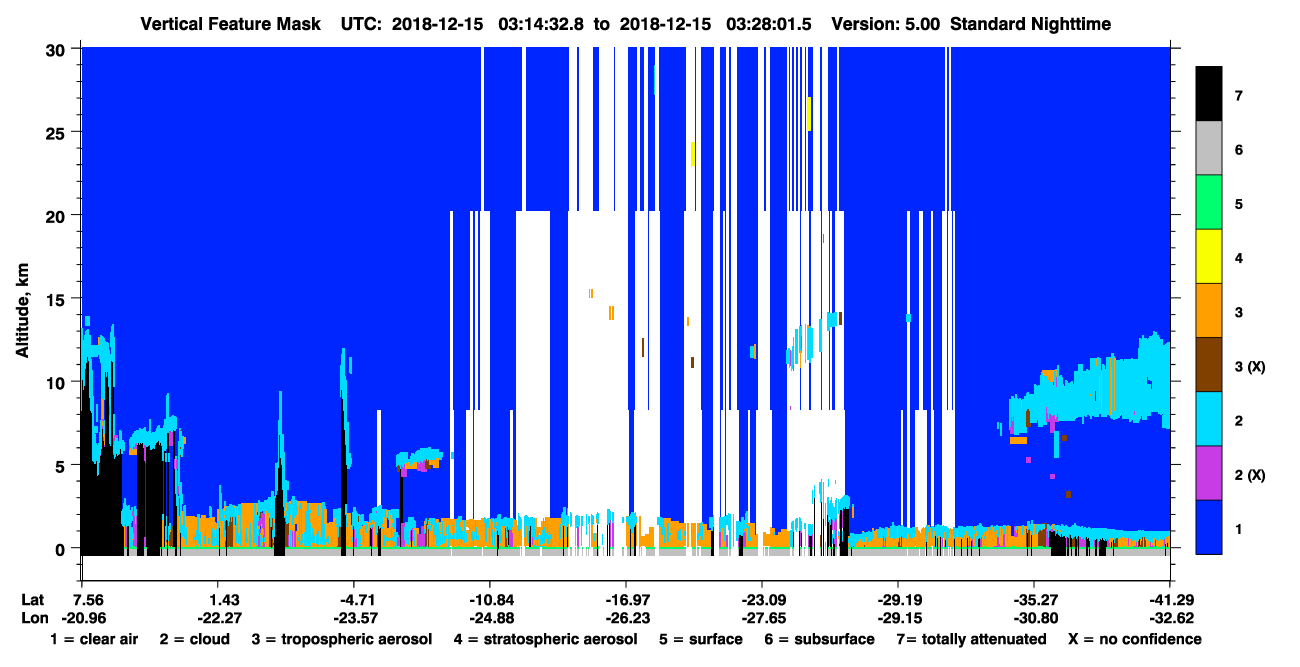1300x667 pixels.
Task: Click the 'Lon' row label
Action: point(34,618)
